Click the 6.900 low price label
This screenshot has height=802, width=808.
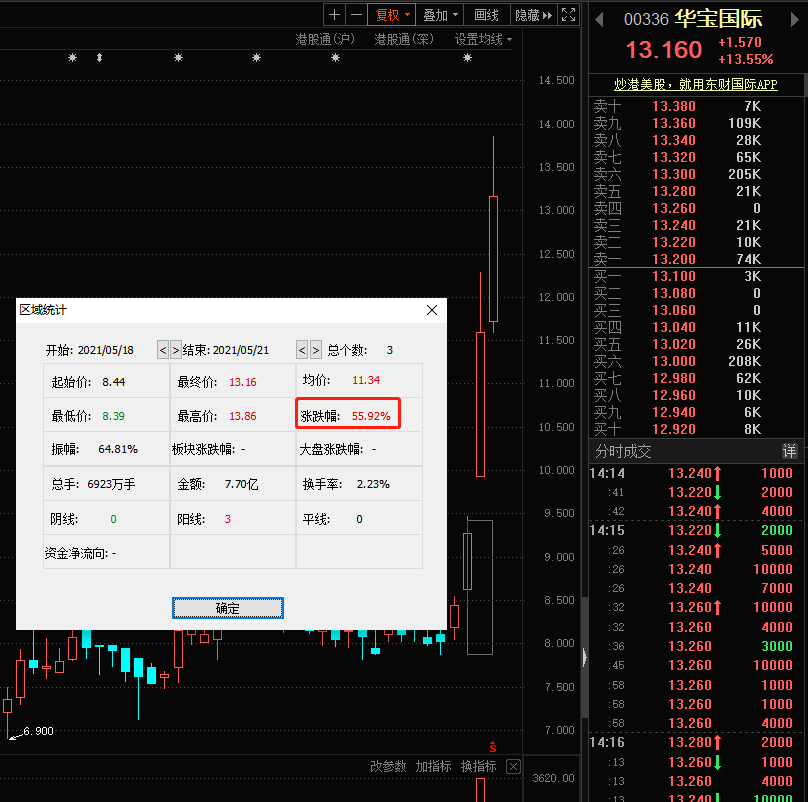click(x=38, y=731)
